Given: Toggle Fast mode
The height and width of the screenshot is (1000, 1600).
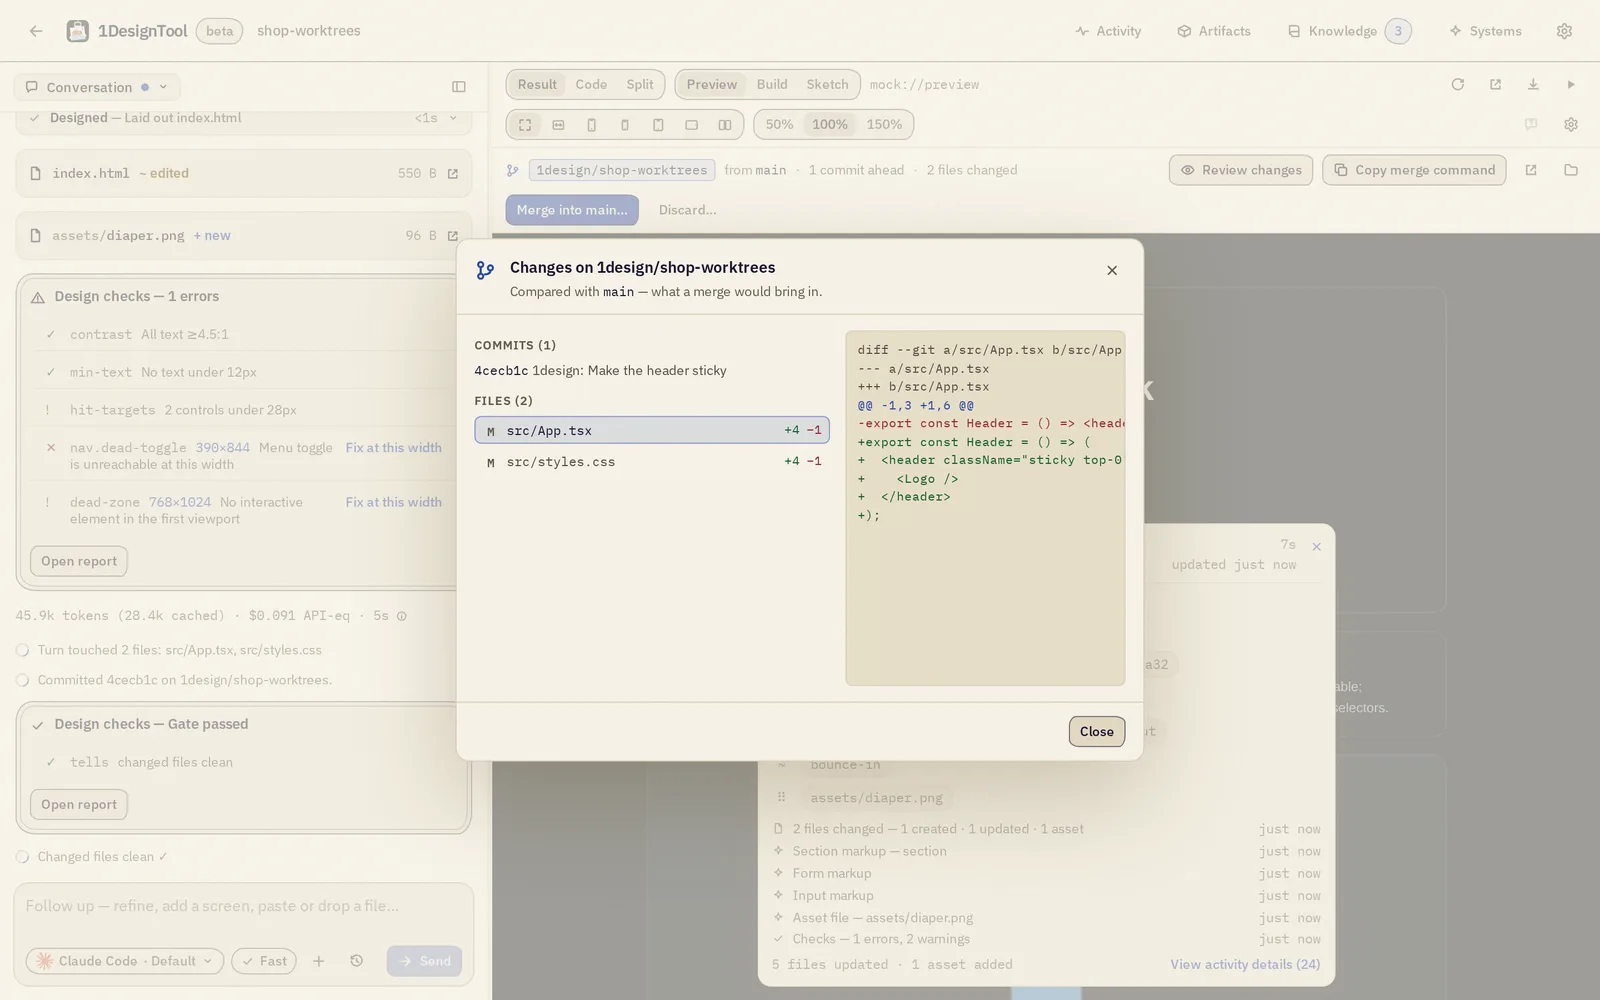Looking at the screenshot, I should tap(265, 961).
